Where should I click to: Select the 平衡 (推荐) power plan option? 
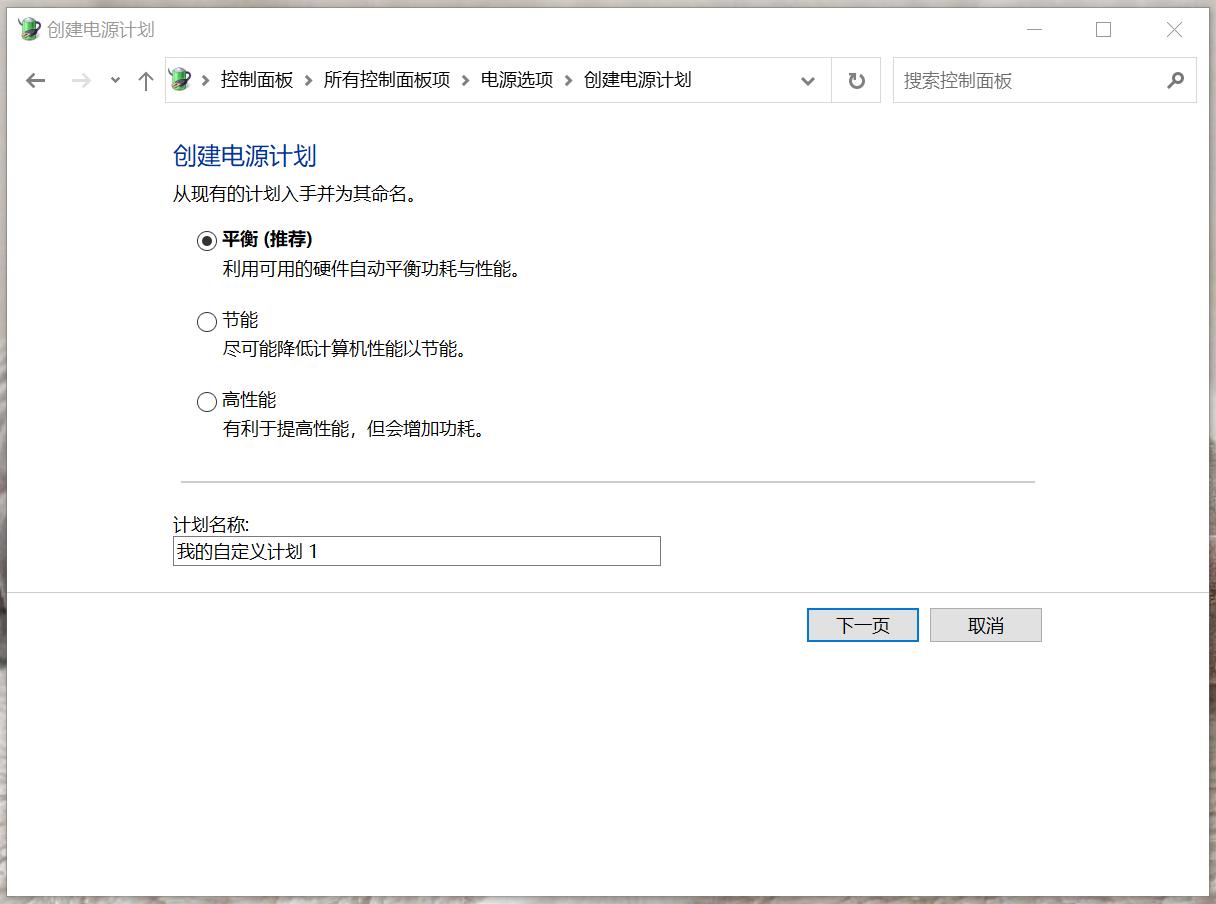[x=207, y=239]
